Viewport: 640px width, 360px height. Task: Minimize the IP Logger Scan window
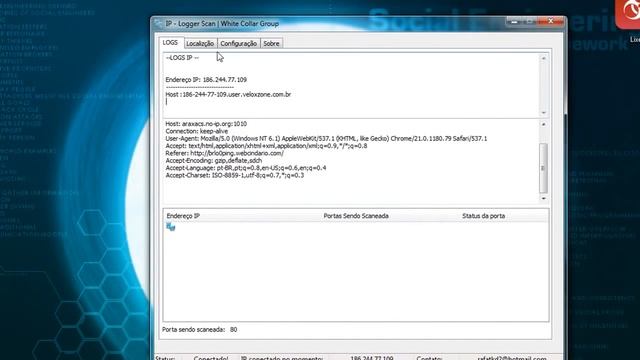514,21
